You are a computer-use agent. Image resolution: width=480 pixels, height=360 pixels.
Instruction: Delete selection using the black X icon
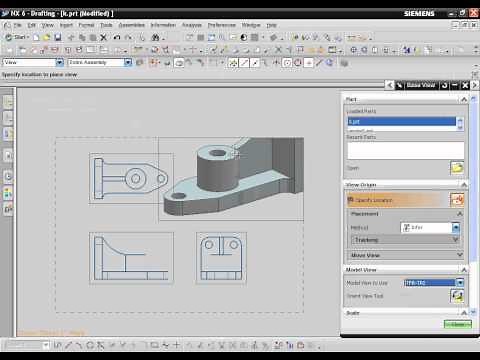pos(104,38)
